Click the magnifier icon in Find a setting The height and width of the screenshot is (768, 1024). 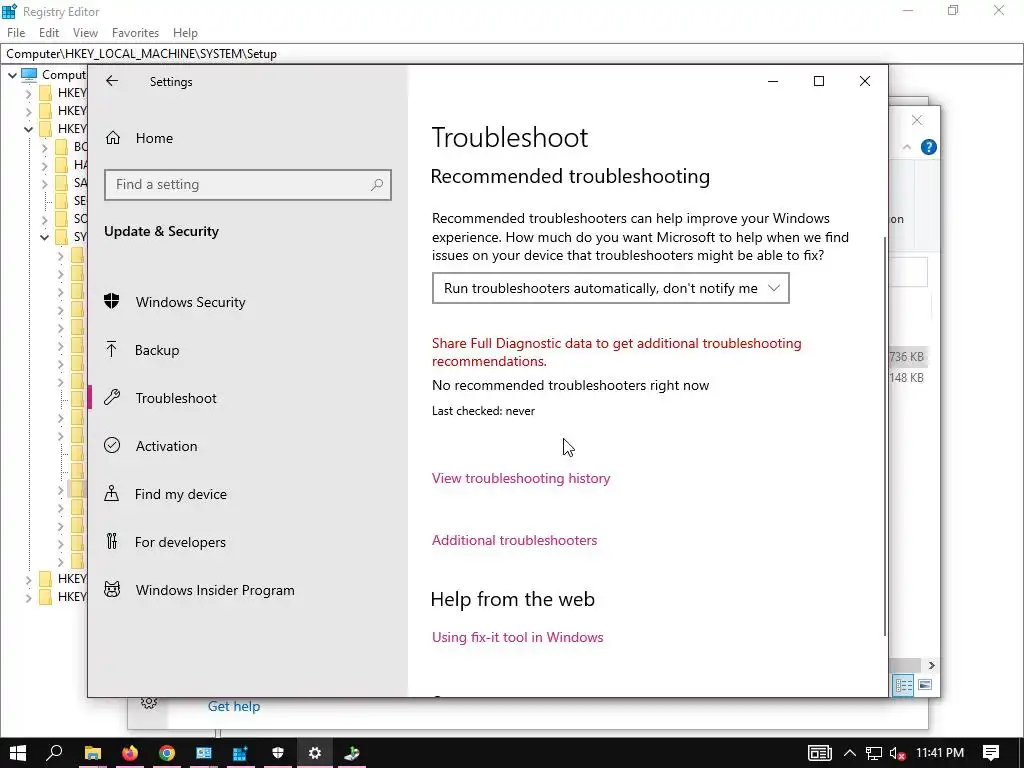coord(377,185)
